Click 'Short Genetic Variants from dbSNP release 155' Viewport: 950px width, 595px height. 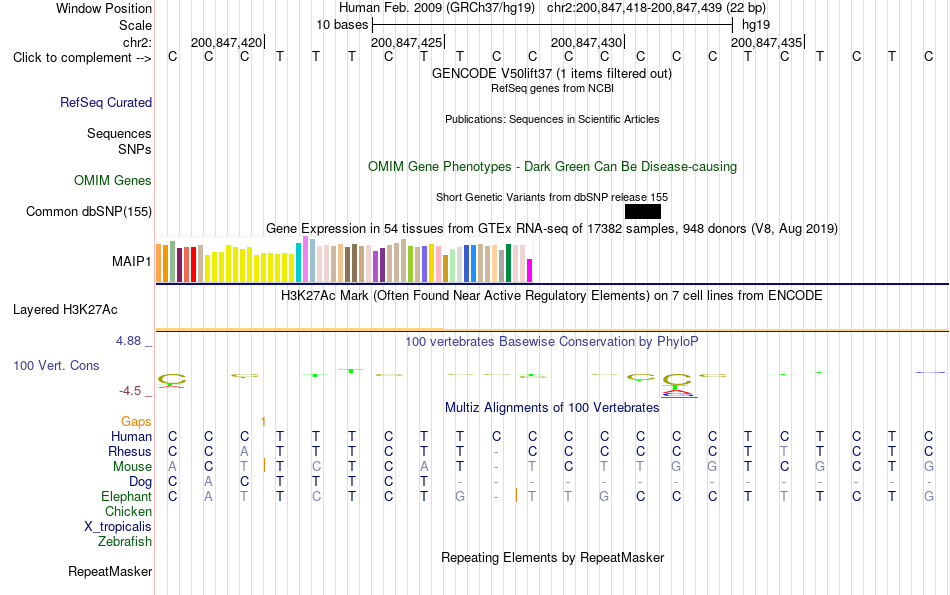click(x=552, y=198)
